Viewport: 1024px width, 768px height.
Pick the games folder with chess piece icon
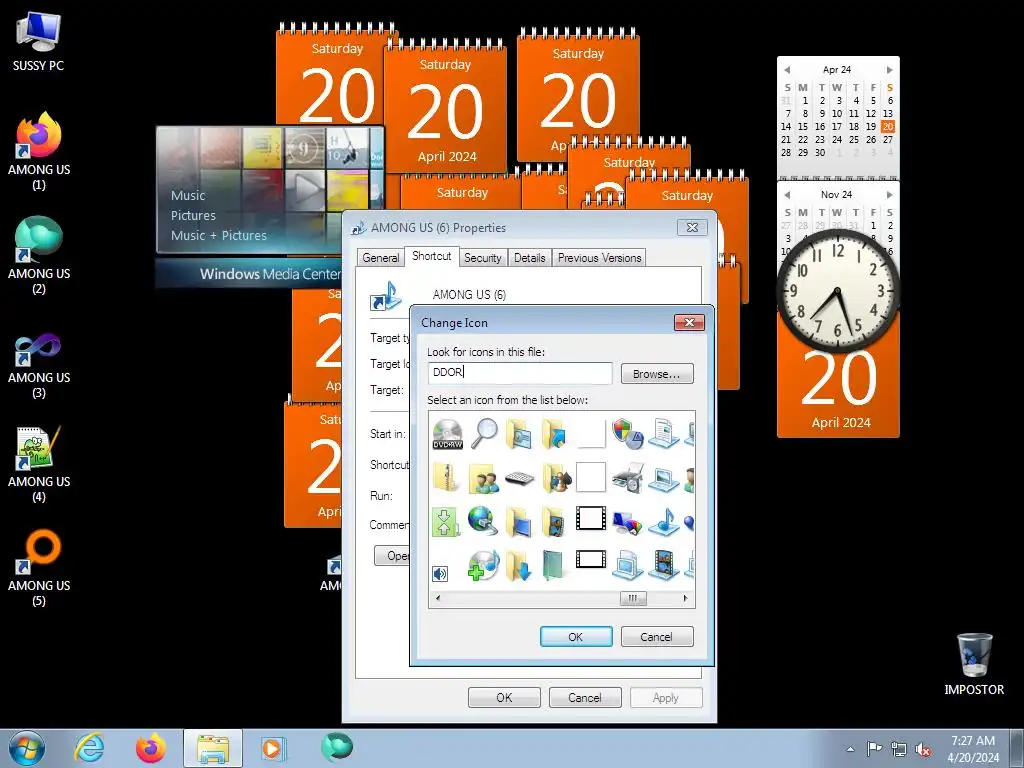[x=556, y=479]
